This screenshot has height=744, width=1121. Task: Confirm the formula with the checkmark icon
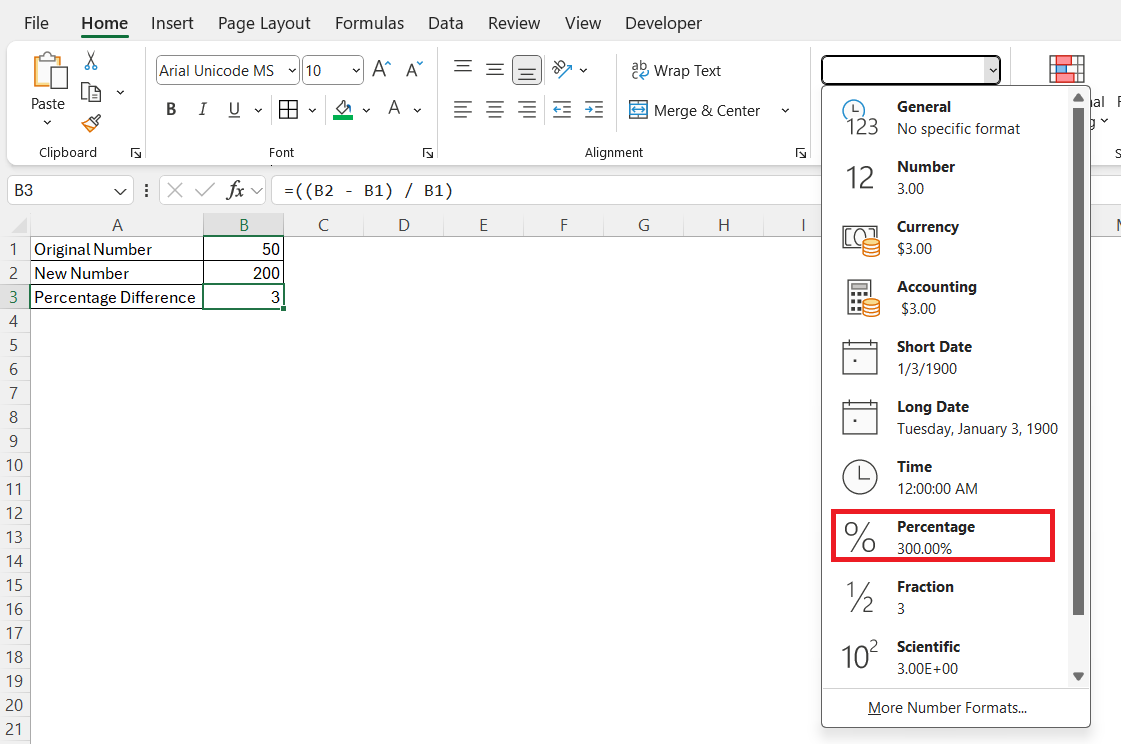(x=204, y=190)
